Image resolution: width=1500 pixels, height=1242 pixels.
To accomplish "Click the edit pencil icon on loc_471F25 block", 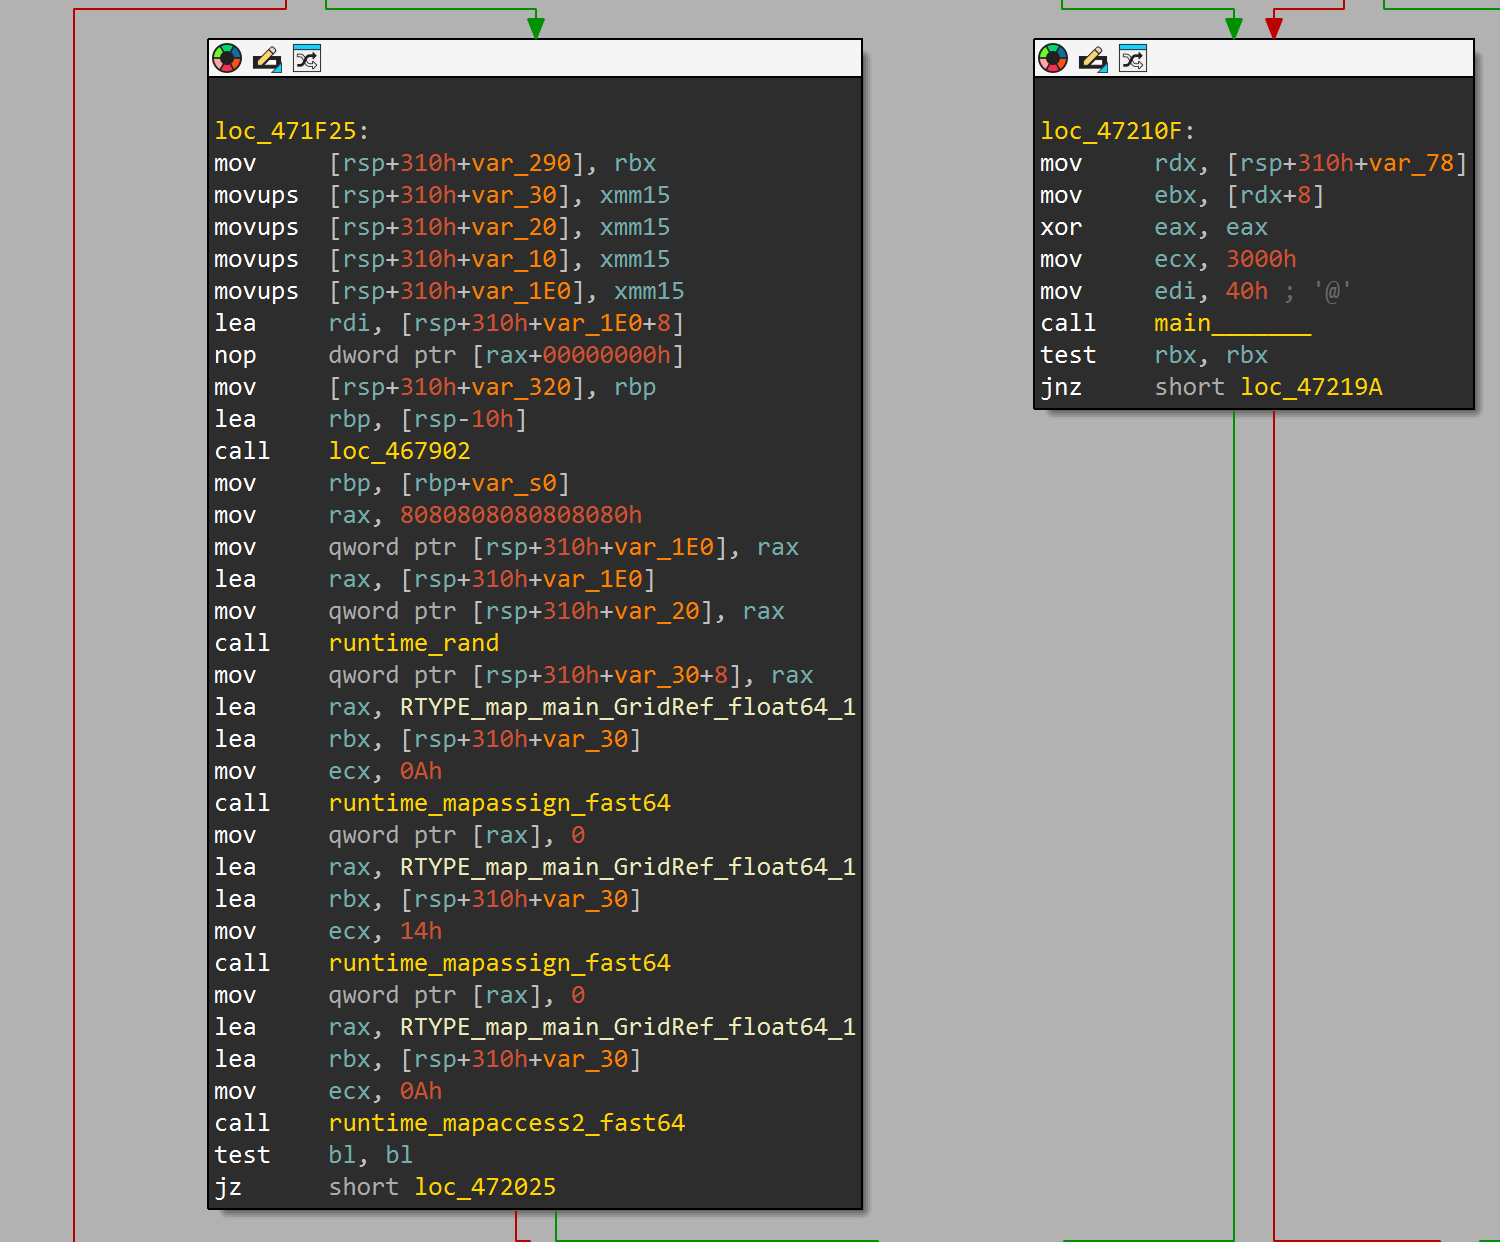I will click(x=267, y=59).
